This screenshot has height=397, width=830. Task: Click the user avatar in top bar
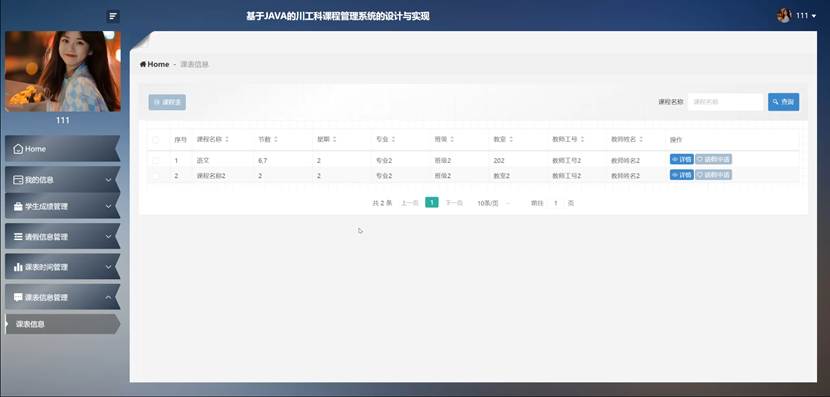tap(784, 16)
